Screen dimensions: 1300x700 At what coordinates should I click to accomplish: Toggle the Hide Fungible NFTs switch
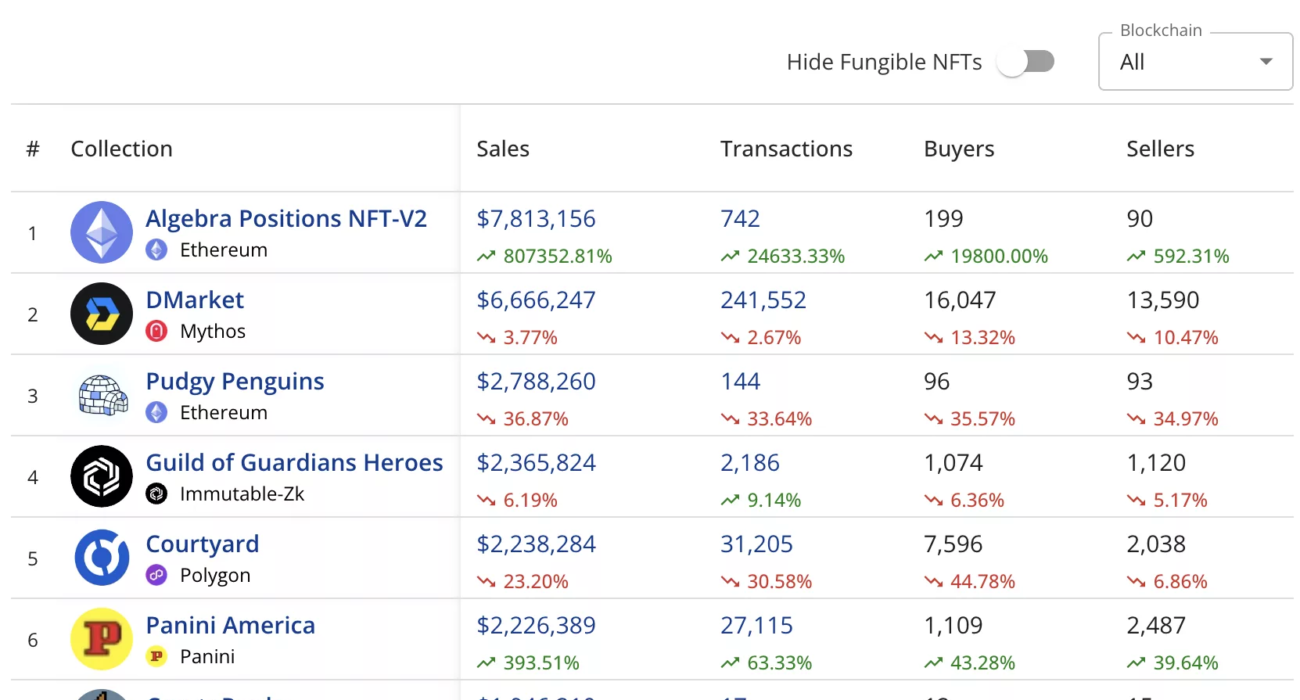pos(1026,62)
